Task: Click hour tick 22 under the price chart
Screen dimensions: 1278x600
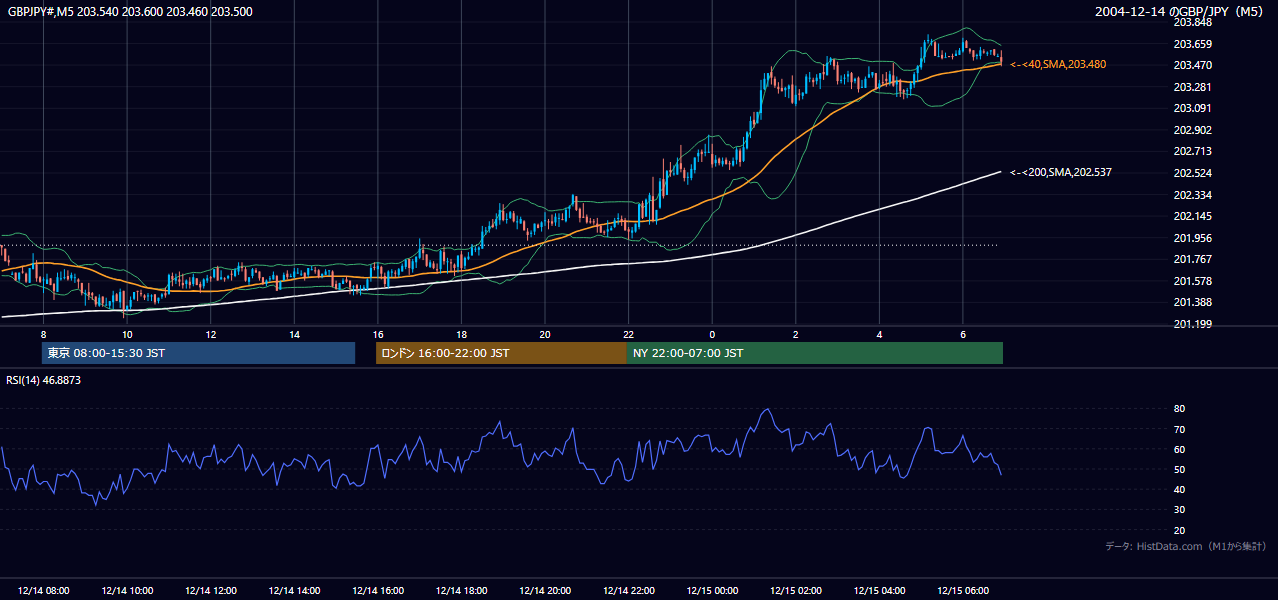Action: tap(628, 334)
